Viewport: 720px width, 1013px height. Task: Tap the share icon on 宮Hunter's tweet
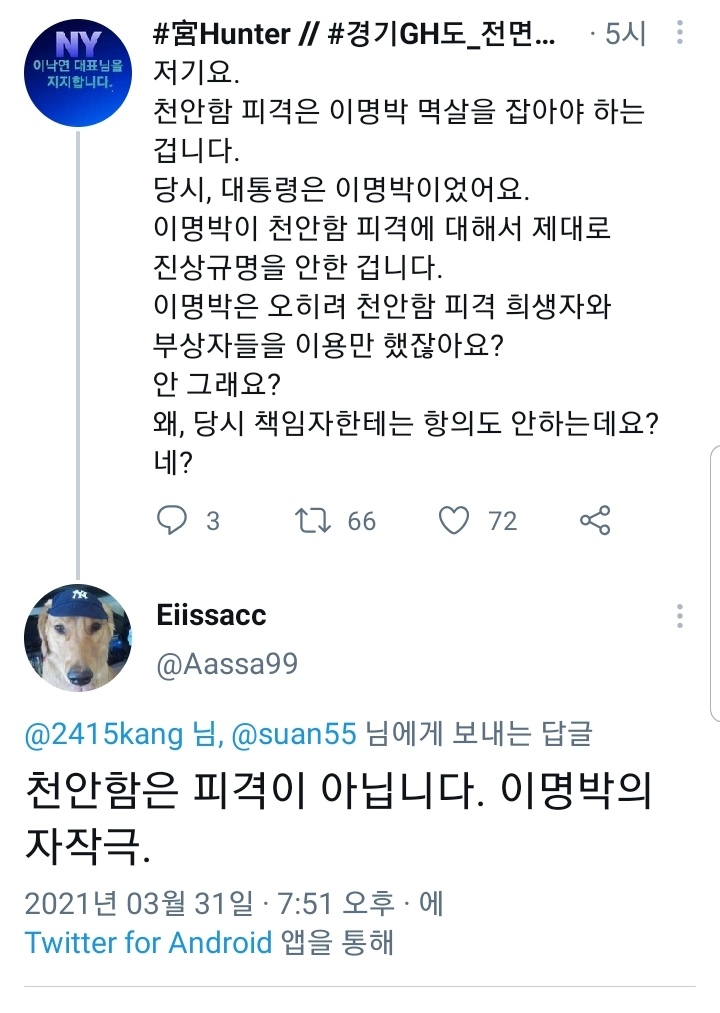pyautogui.click(x=595, y=520)
